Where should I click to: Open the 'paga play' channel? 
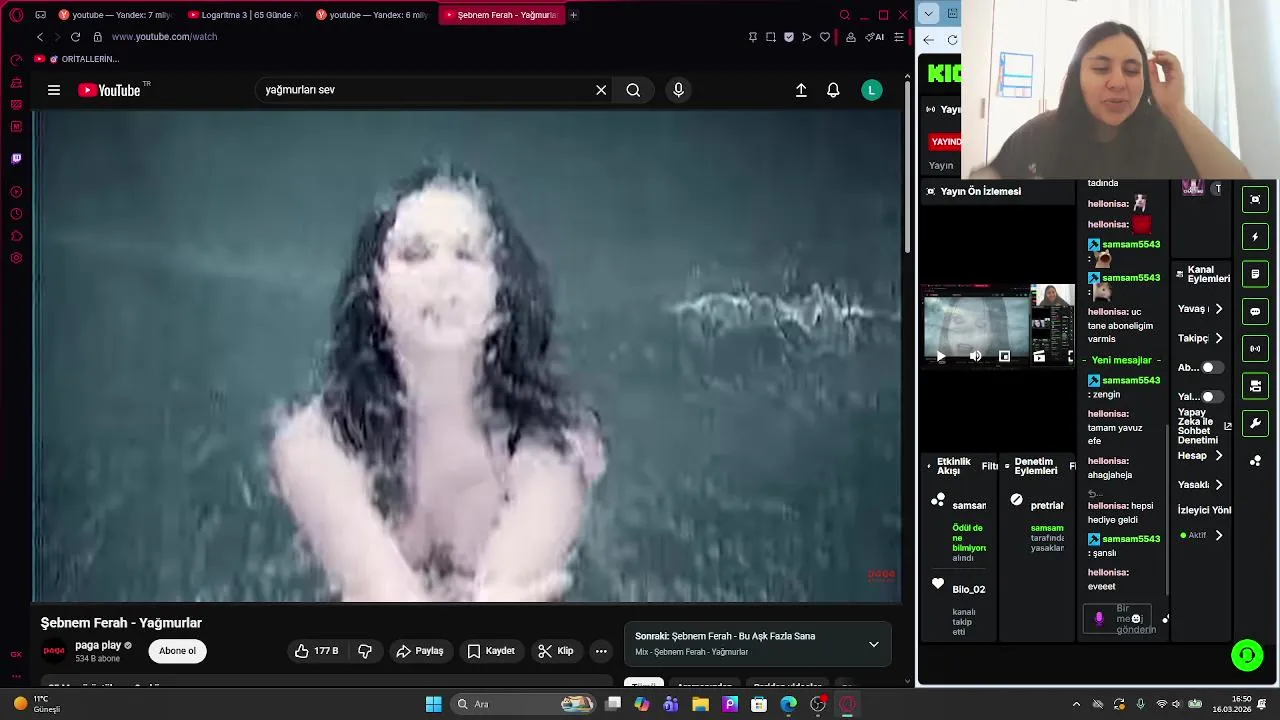(x=98, y=645)
